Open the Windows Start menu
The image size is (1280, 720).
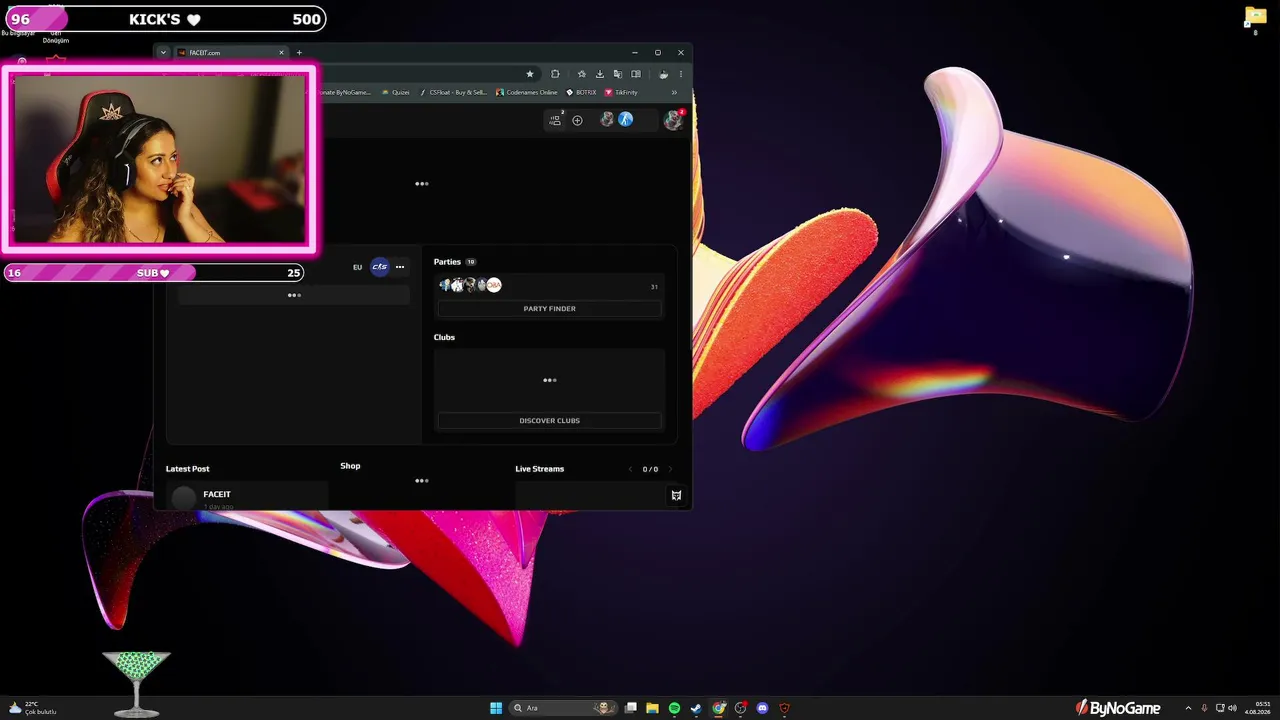point(496,708)
